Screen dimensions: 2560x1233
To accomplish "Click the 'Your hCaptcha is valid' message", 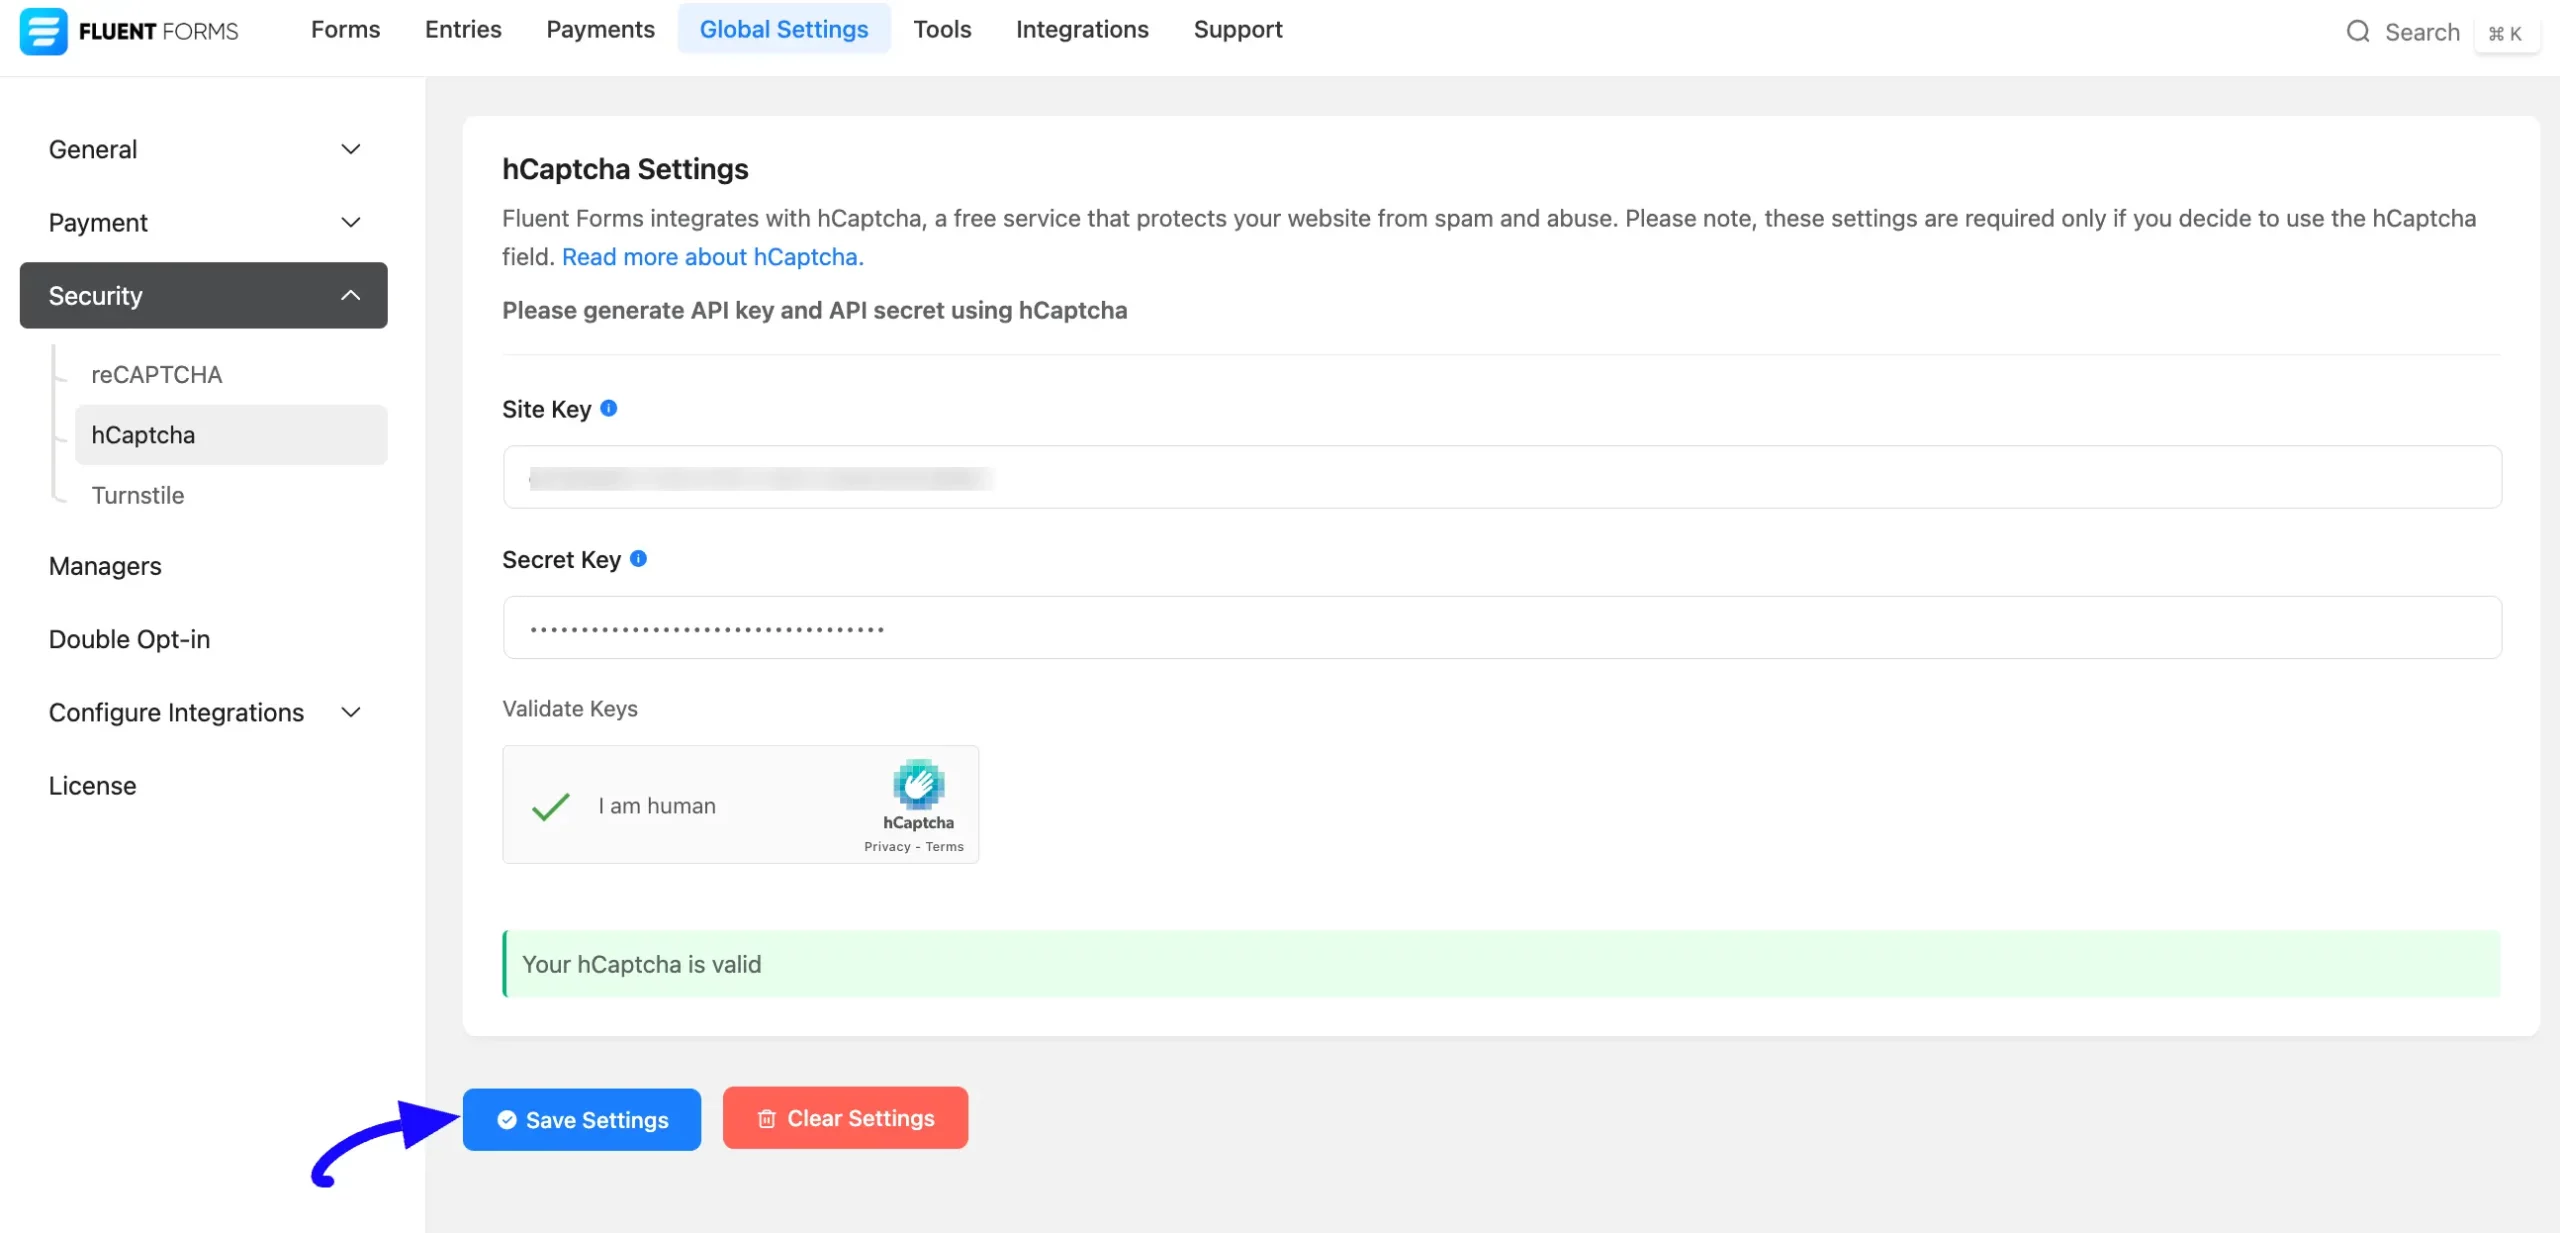I will tap(1502, 964).
